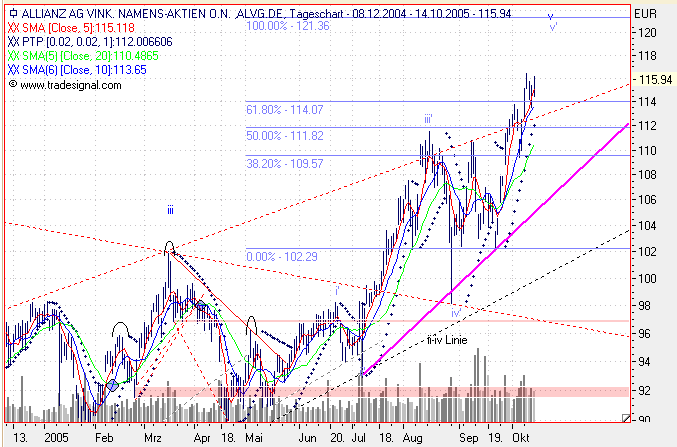Click the 2005 label on the date axis
This screenshot has height=447, width=677.
[56, 437]
